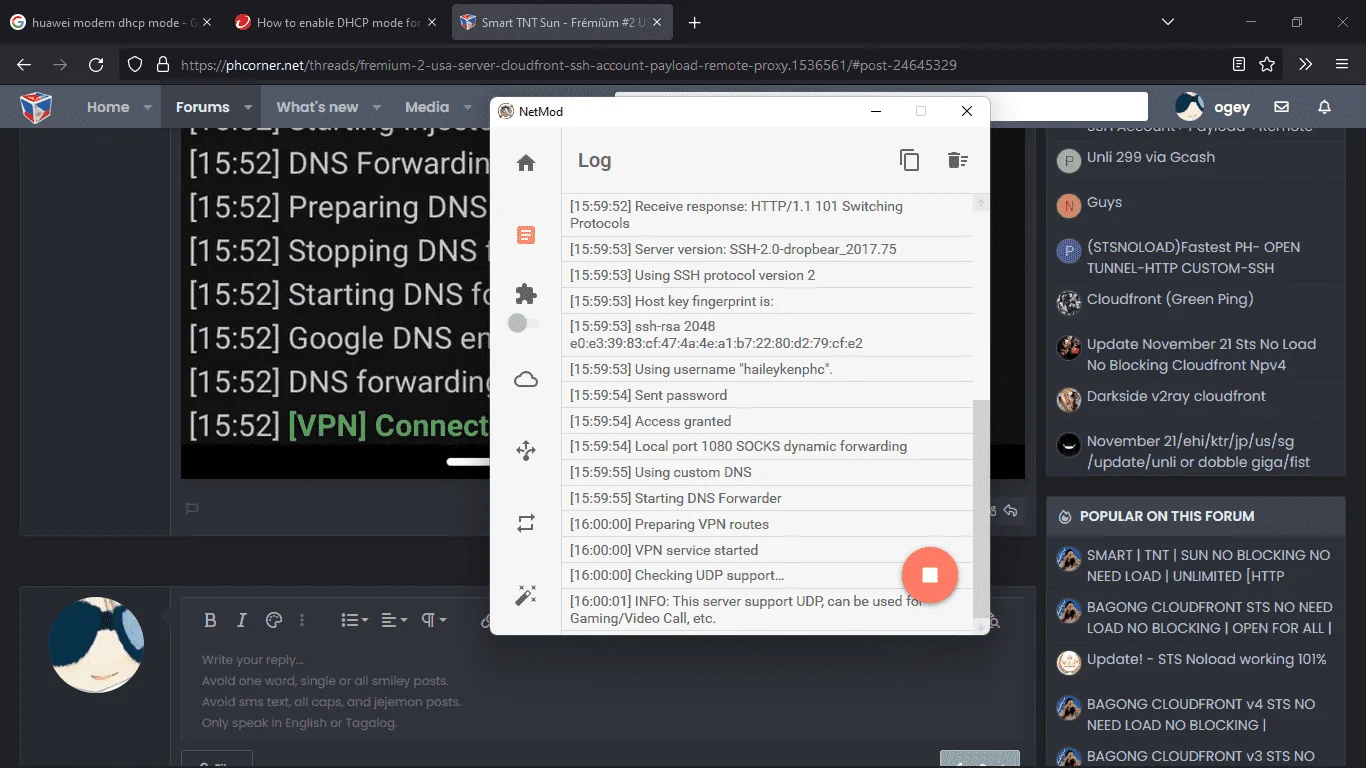Open the Guys thread link
The height and width of the screenshot is (768, 1366).
pyautogui.click(x=1104, y=202)
